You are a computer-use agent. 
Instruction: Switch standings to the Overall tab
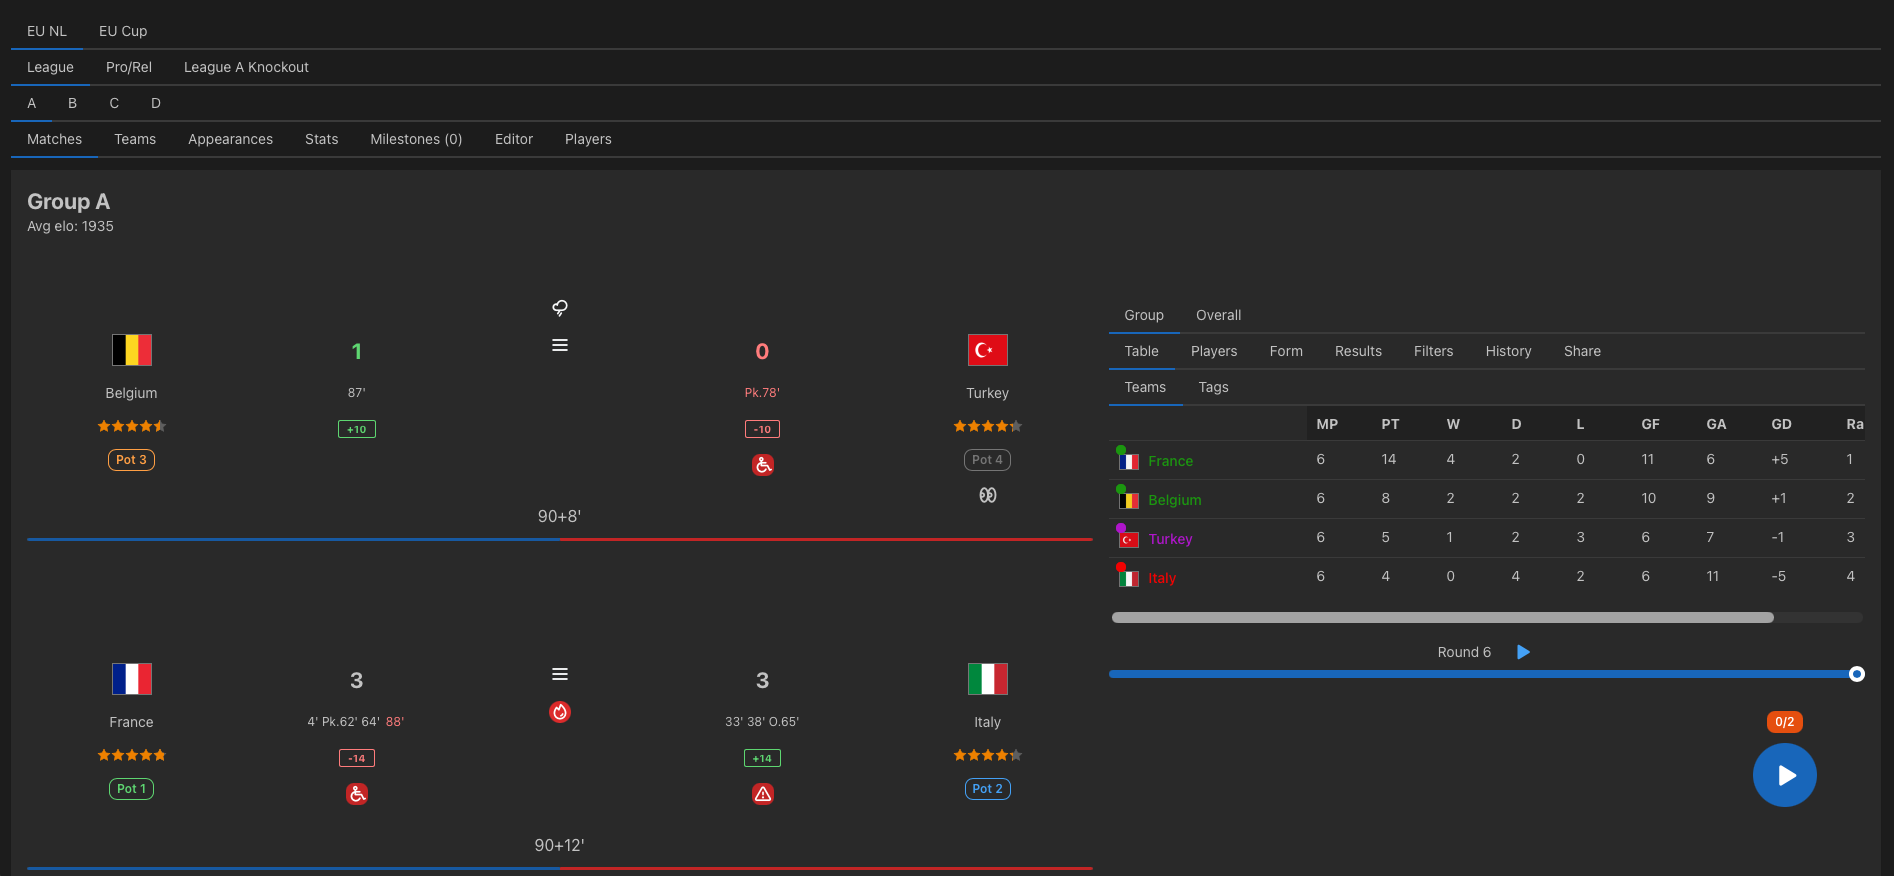(1218, 315)
